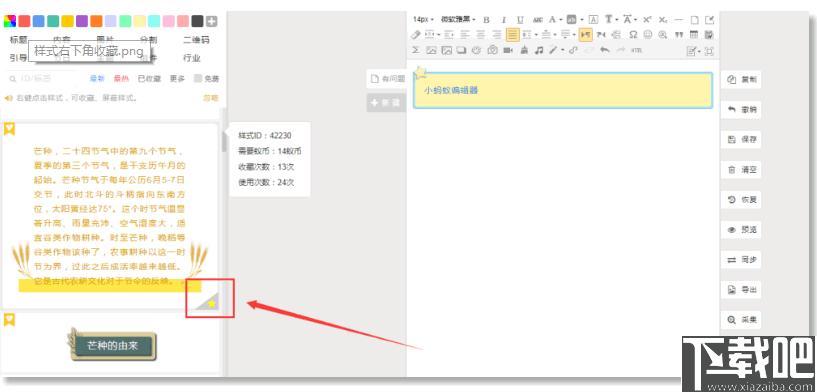Toggle left-to-right text direction
The image size is (817, 392).
[585, 35]
